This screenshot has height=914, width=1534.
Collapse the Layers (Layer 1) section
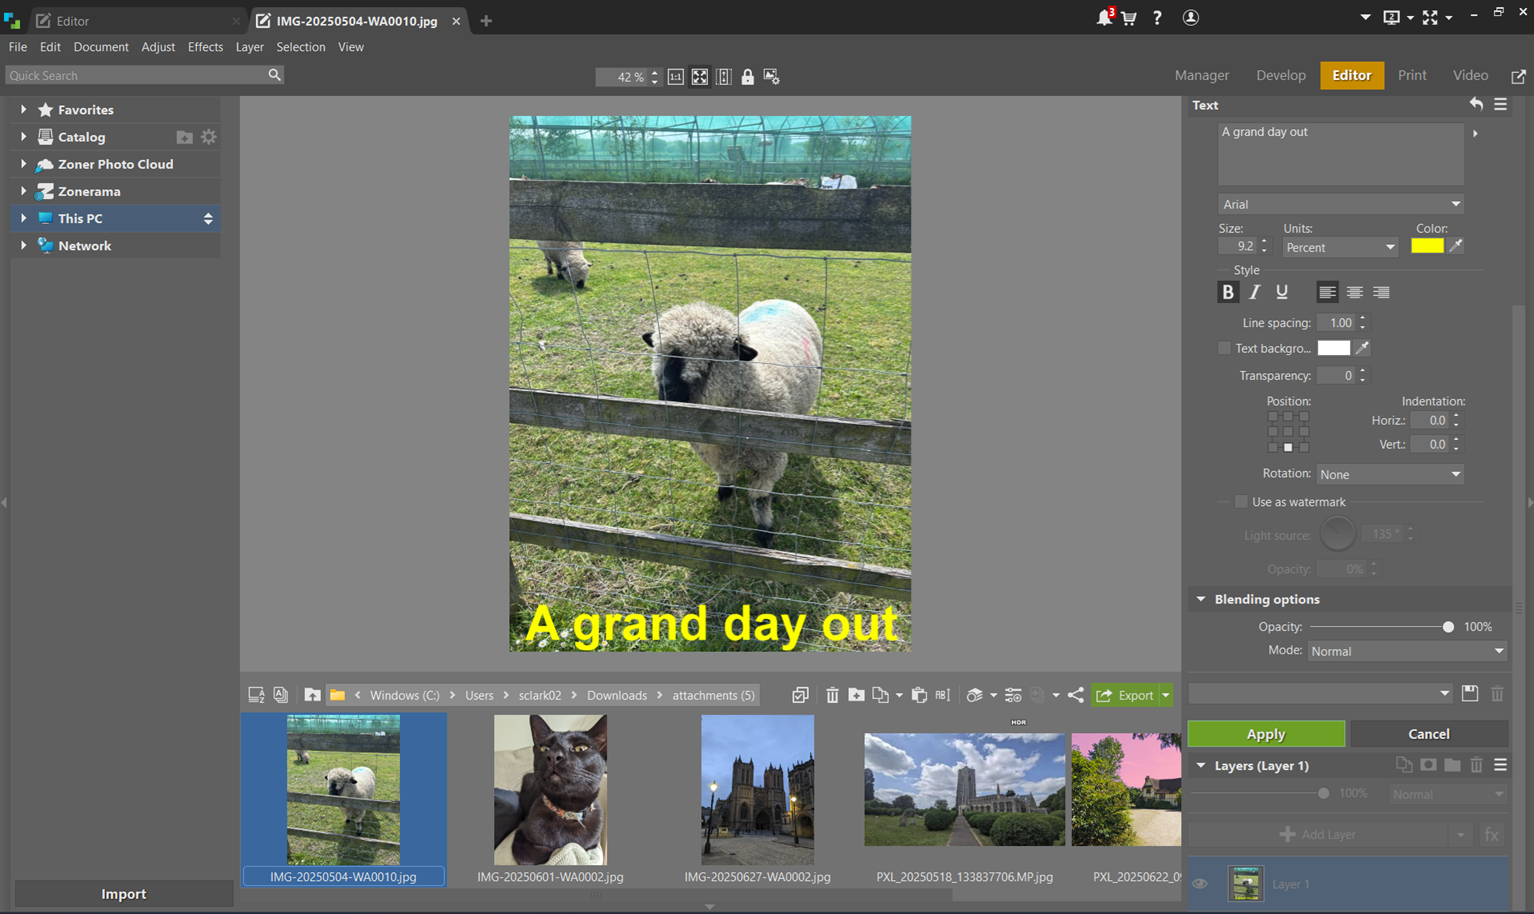pos(1201,766)
